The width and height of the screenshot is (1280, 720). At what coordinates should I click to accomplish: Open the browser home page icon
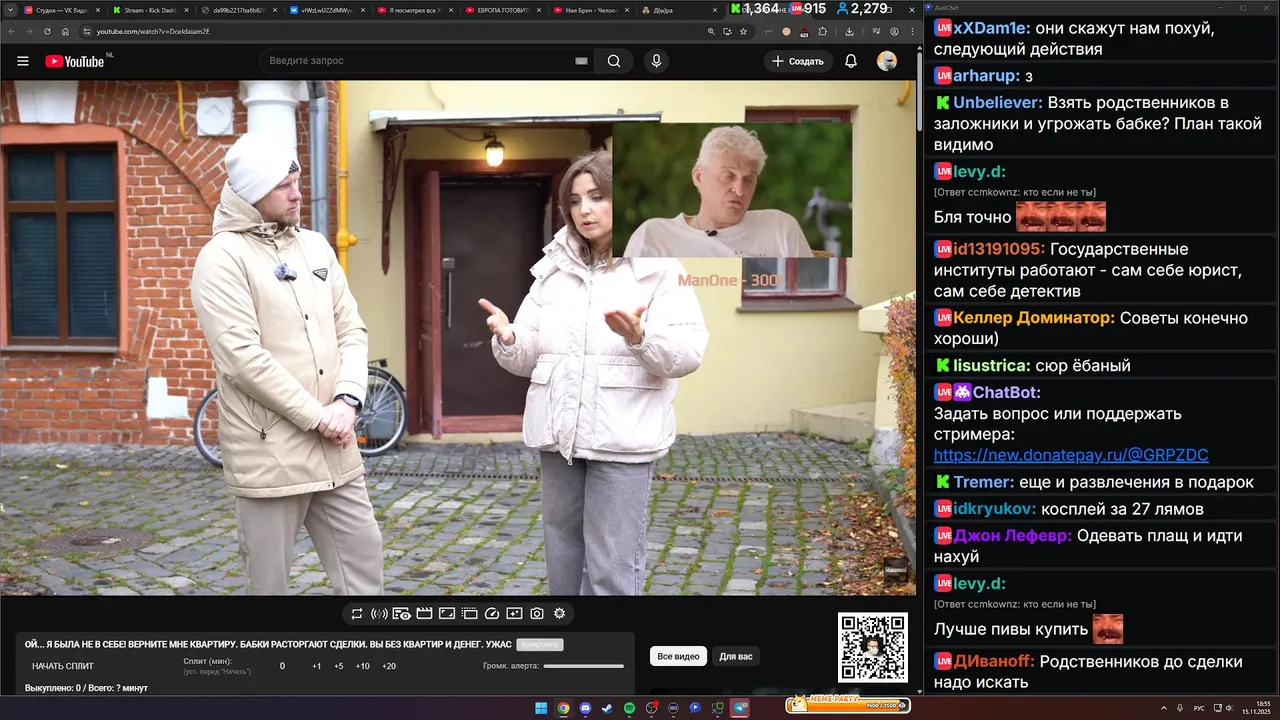tap(65, 31)
